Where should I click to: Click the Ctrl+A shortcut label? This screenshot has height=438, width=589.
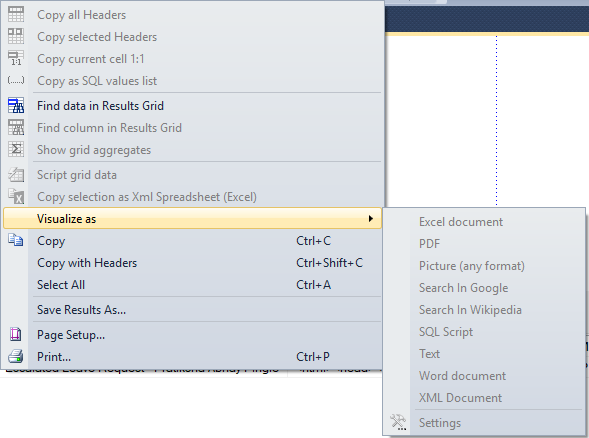[x=313, y=284]
